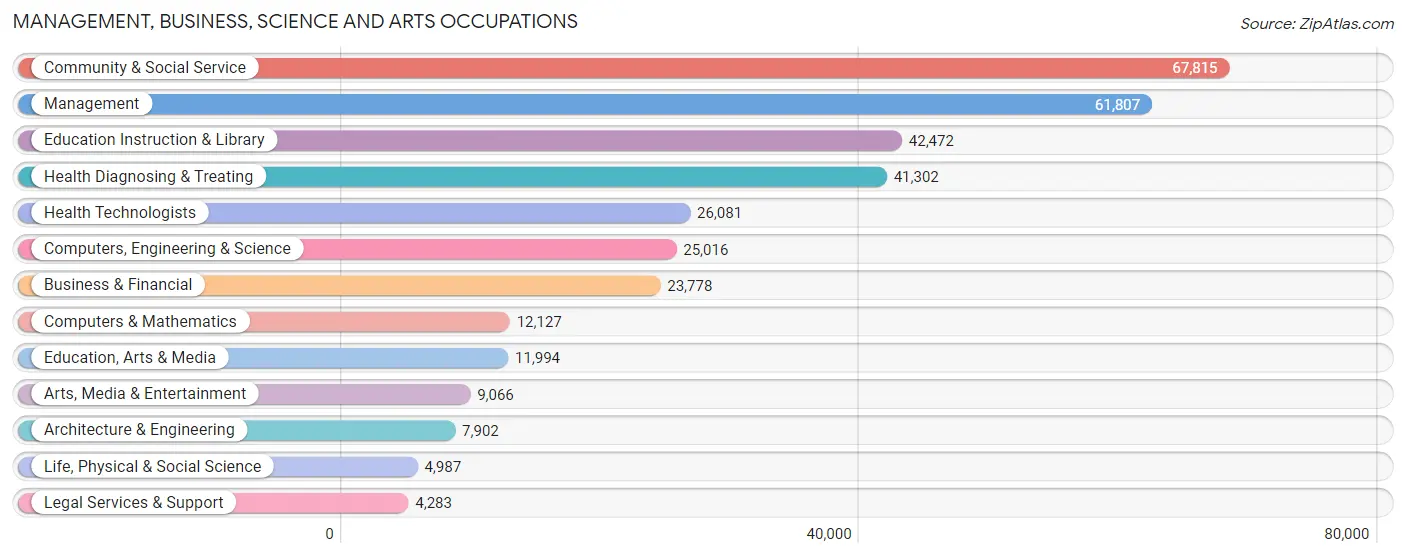This screenshot has height=558, width=1406.
Task: Click the Education Instruction & Library label
Action: coord(154,140)
